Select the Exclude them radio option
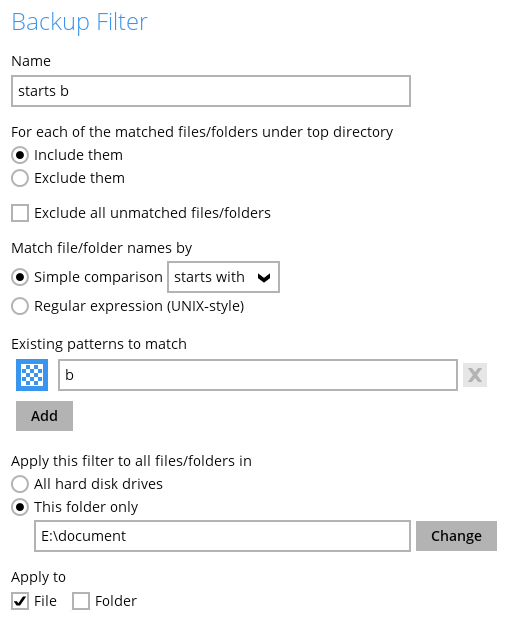515x621 pixels. tap(20, 178)
